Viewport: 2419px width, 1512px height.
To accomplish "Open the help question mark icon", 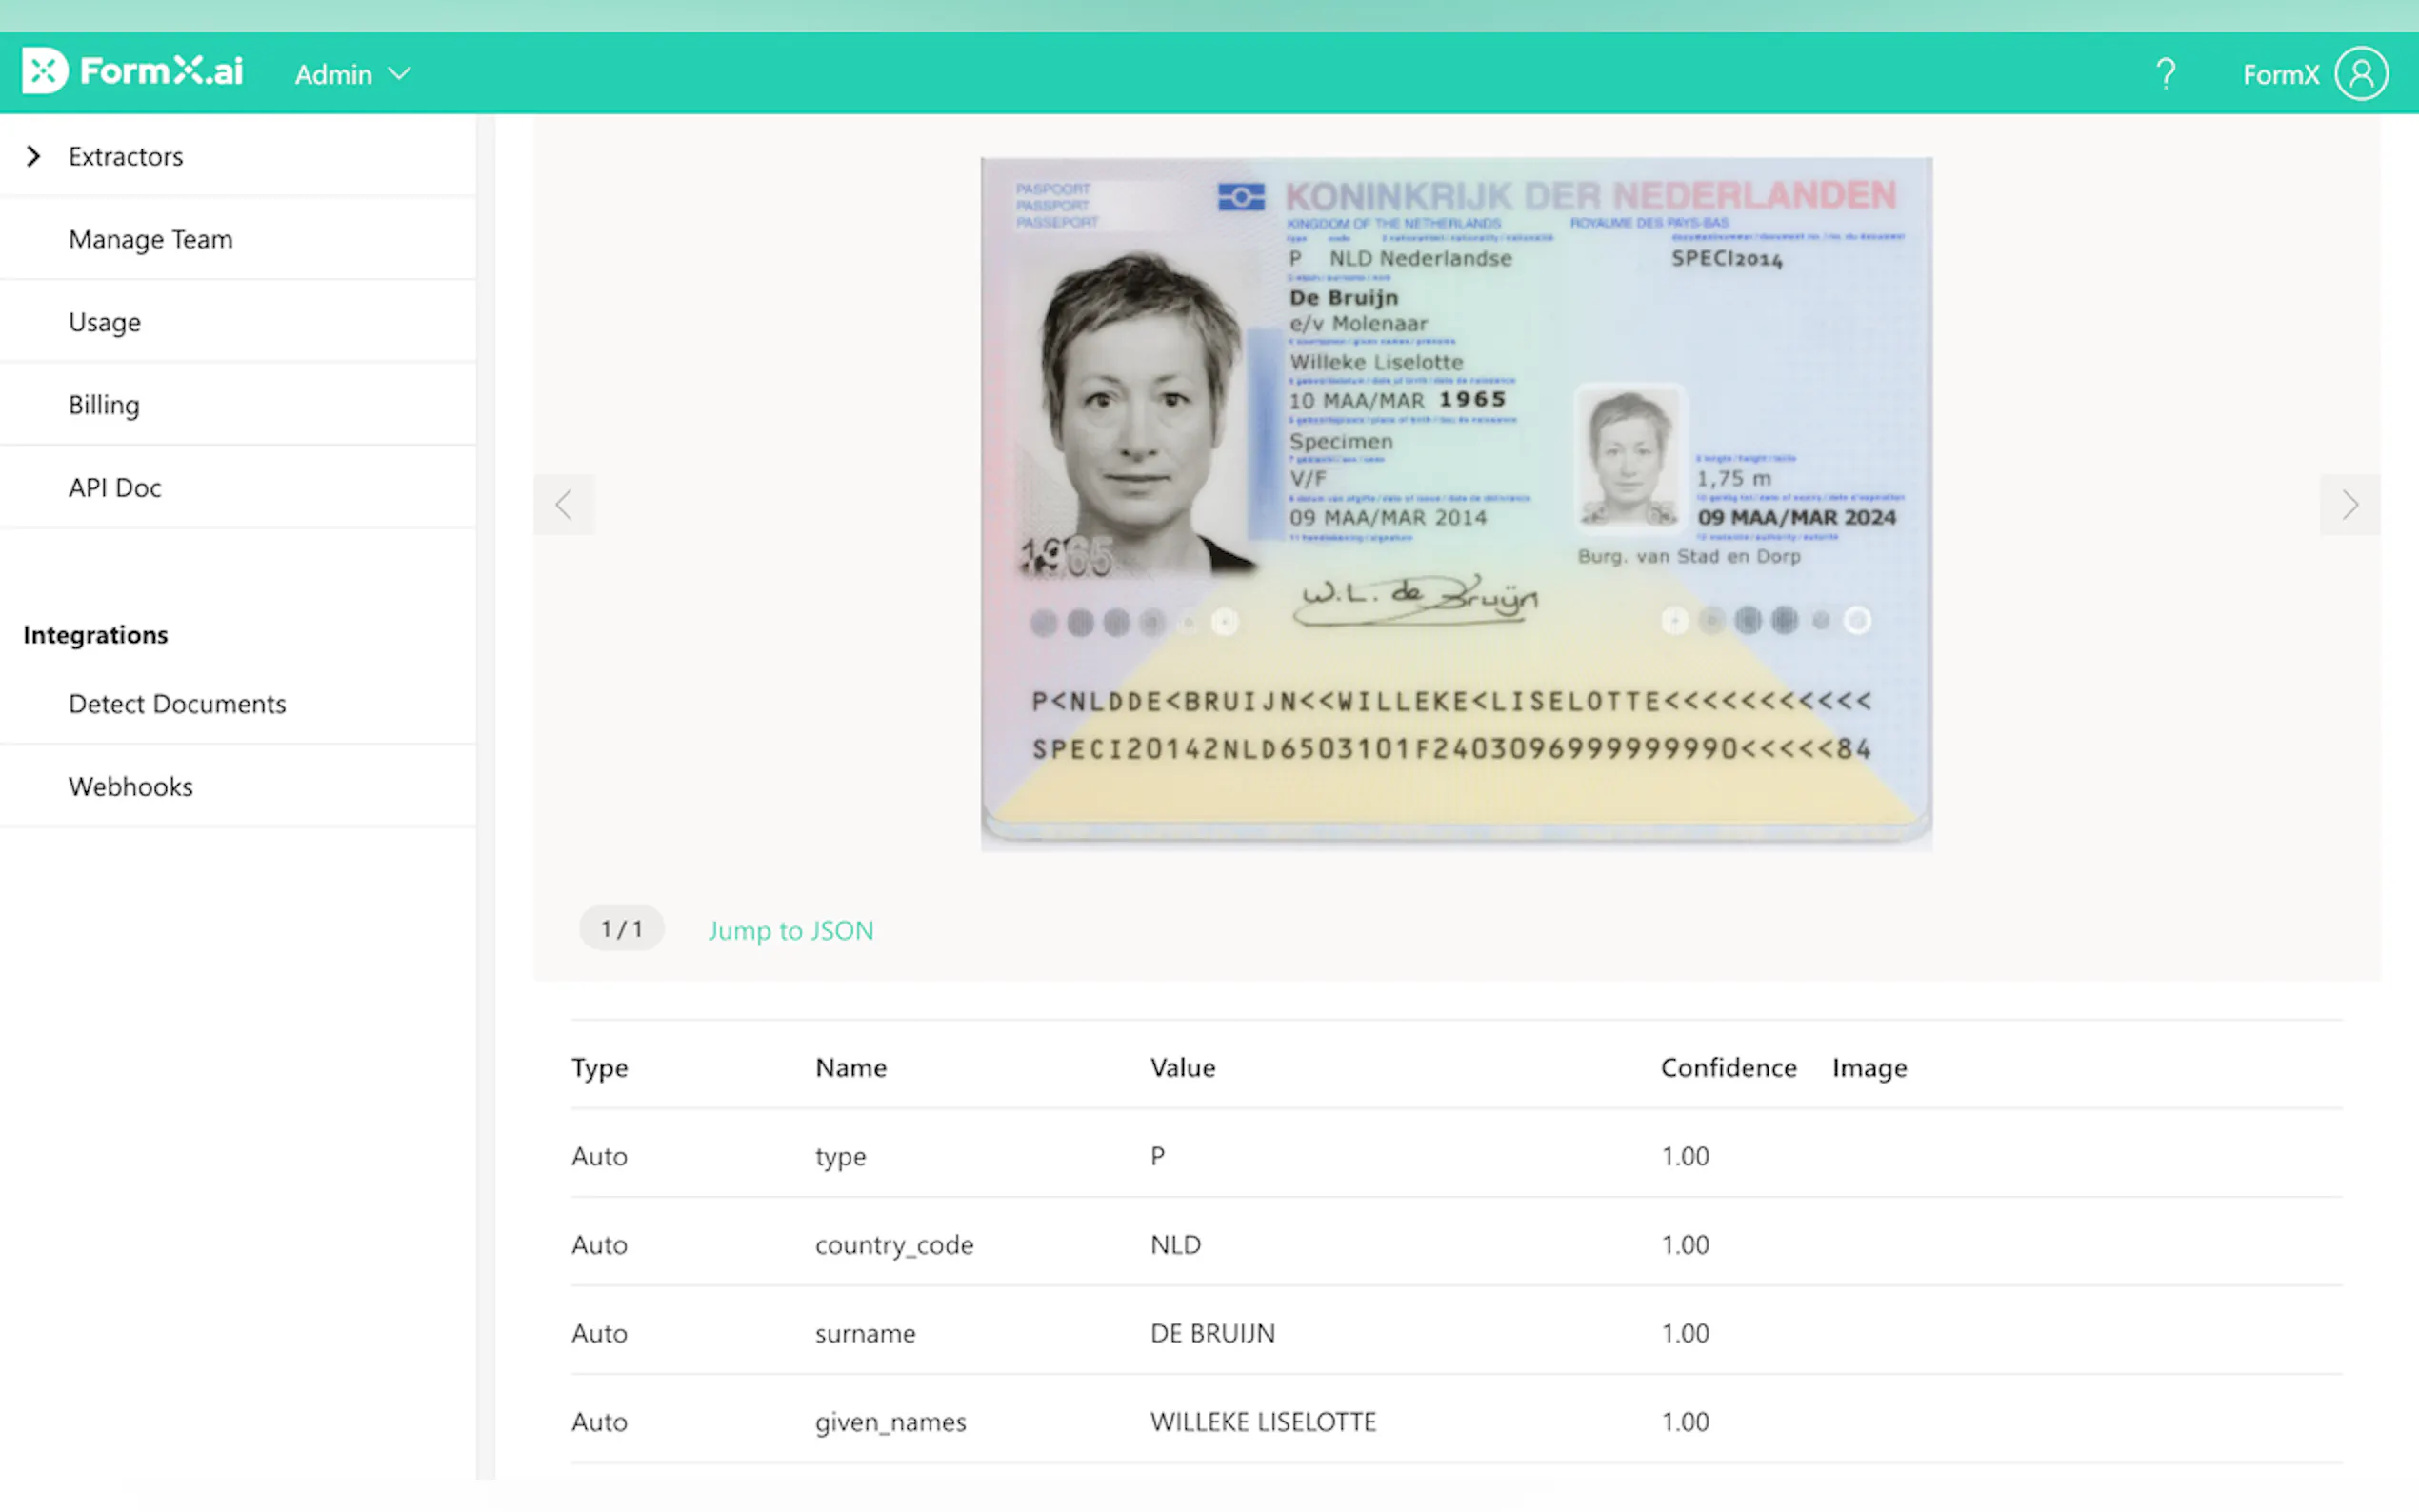I will (2165, 71).
